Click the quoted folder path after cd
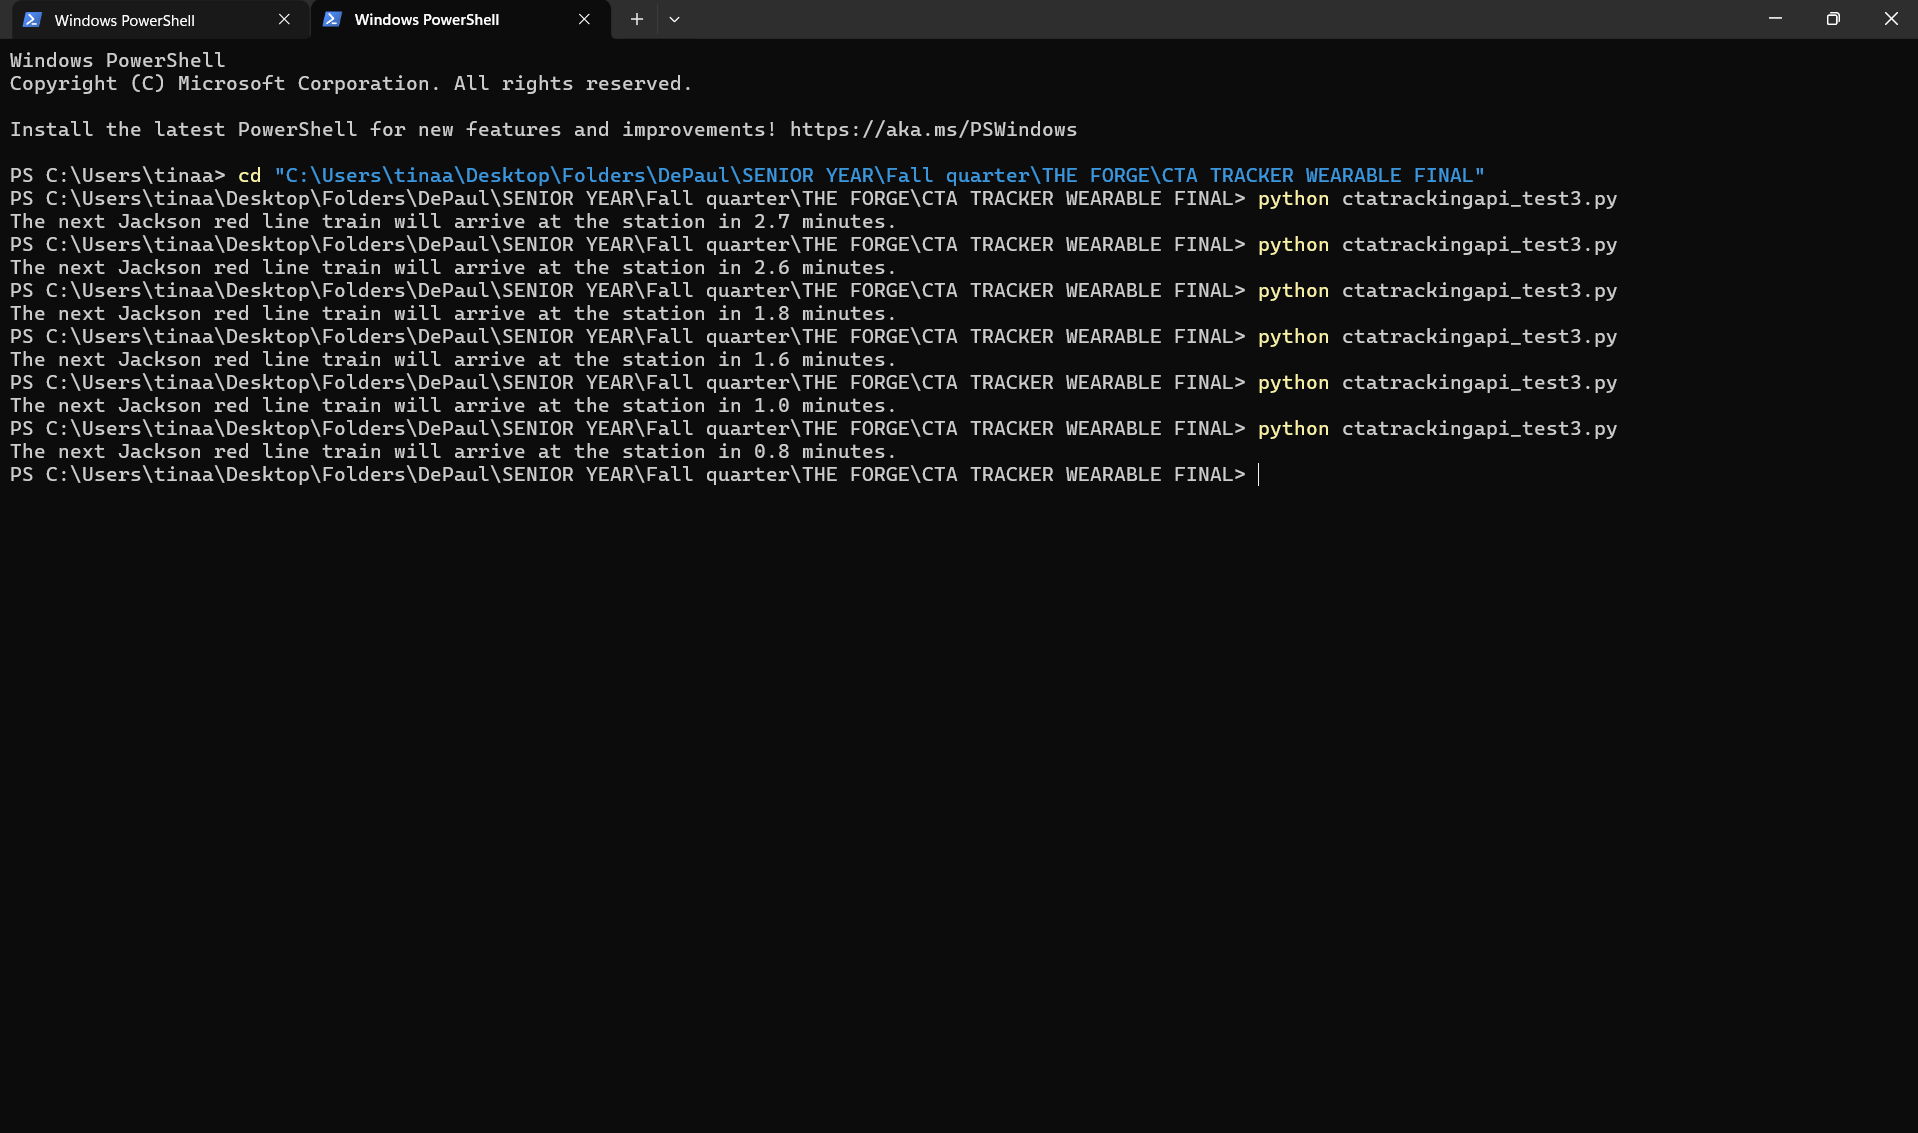The image size is (1918, 1133). coord(880,175)
